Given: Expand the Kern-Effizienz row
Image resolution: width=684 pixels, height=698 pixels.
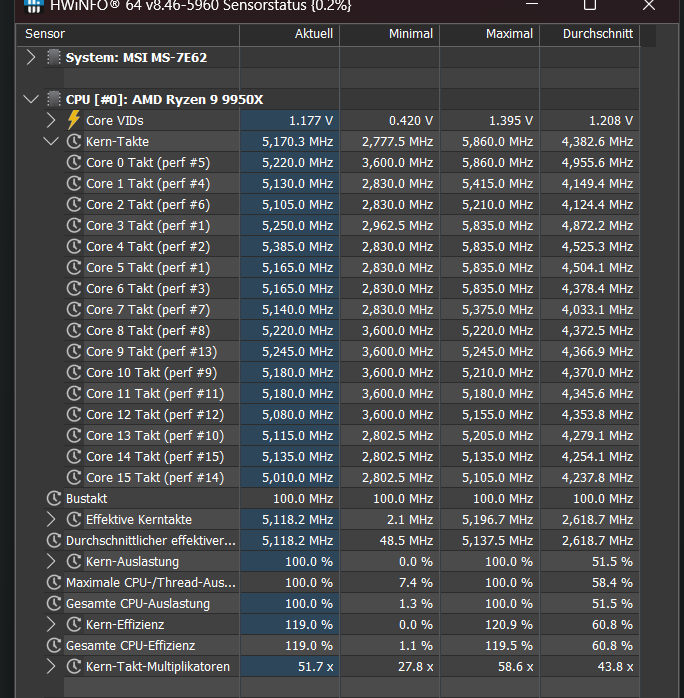Looking at the screenshot, I should tap(51, 625).
